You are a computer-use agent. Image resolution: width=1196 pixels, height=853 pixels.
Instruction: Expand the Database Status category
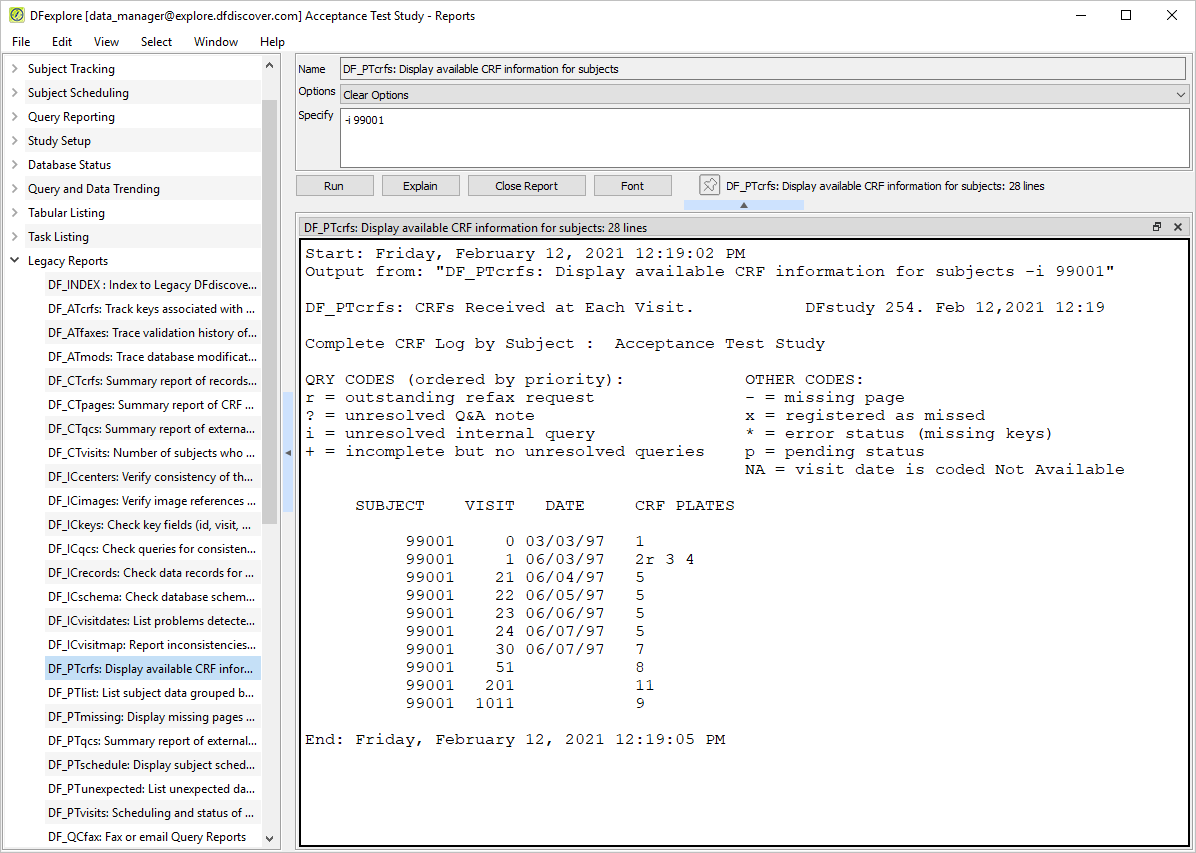tap(14, 165)
